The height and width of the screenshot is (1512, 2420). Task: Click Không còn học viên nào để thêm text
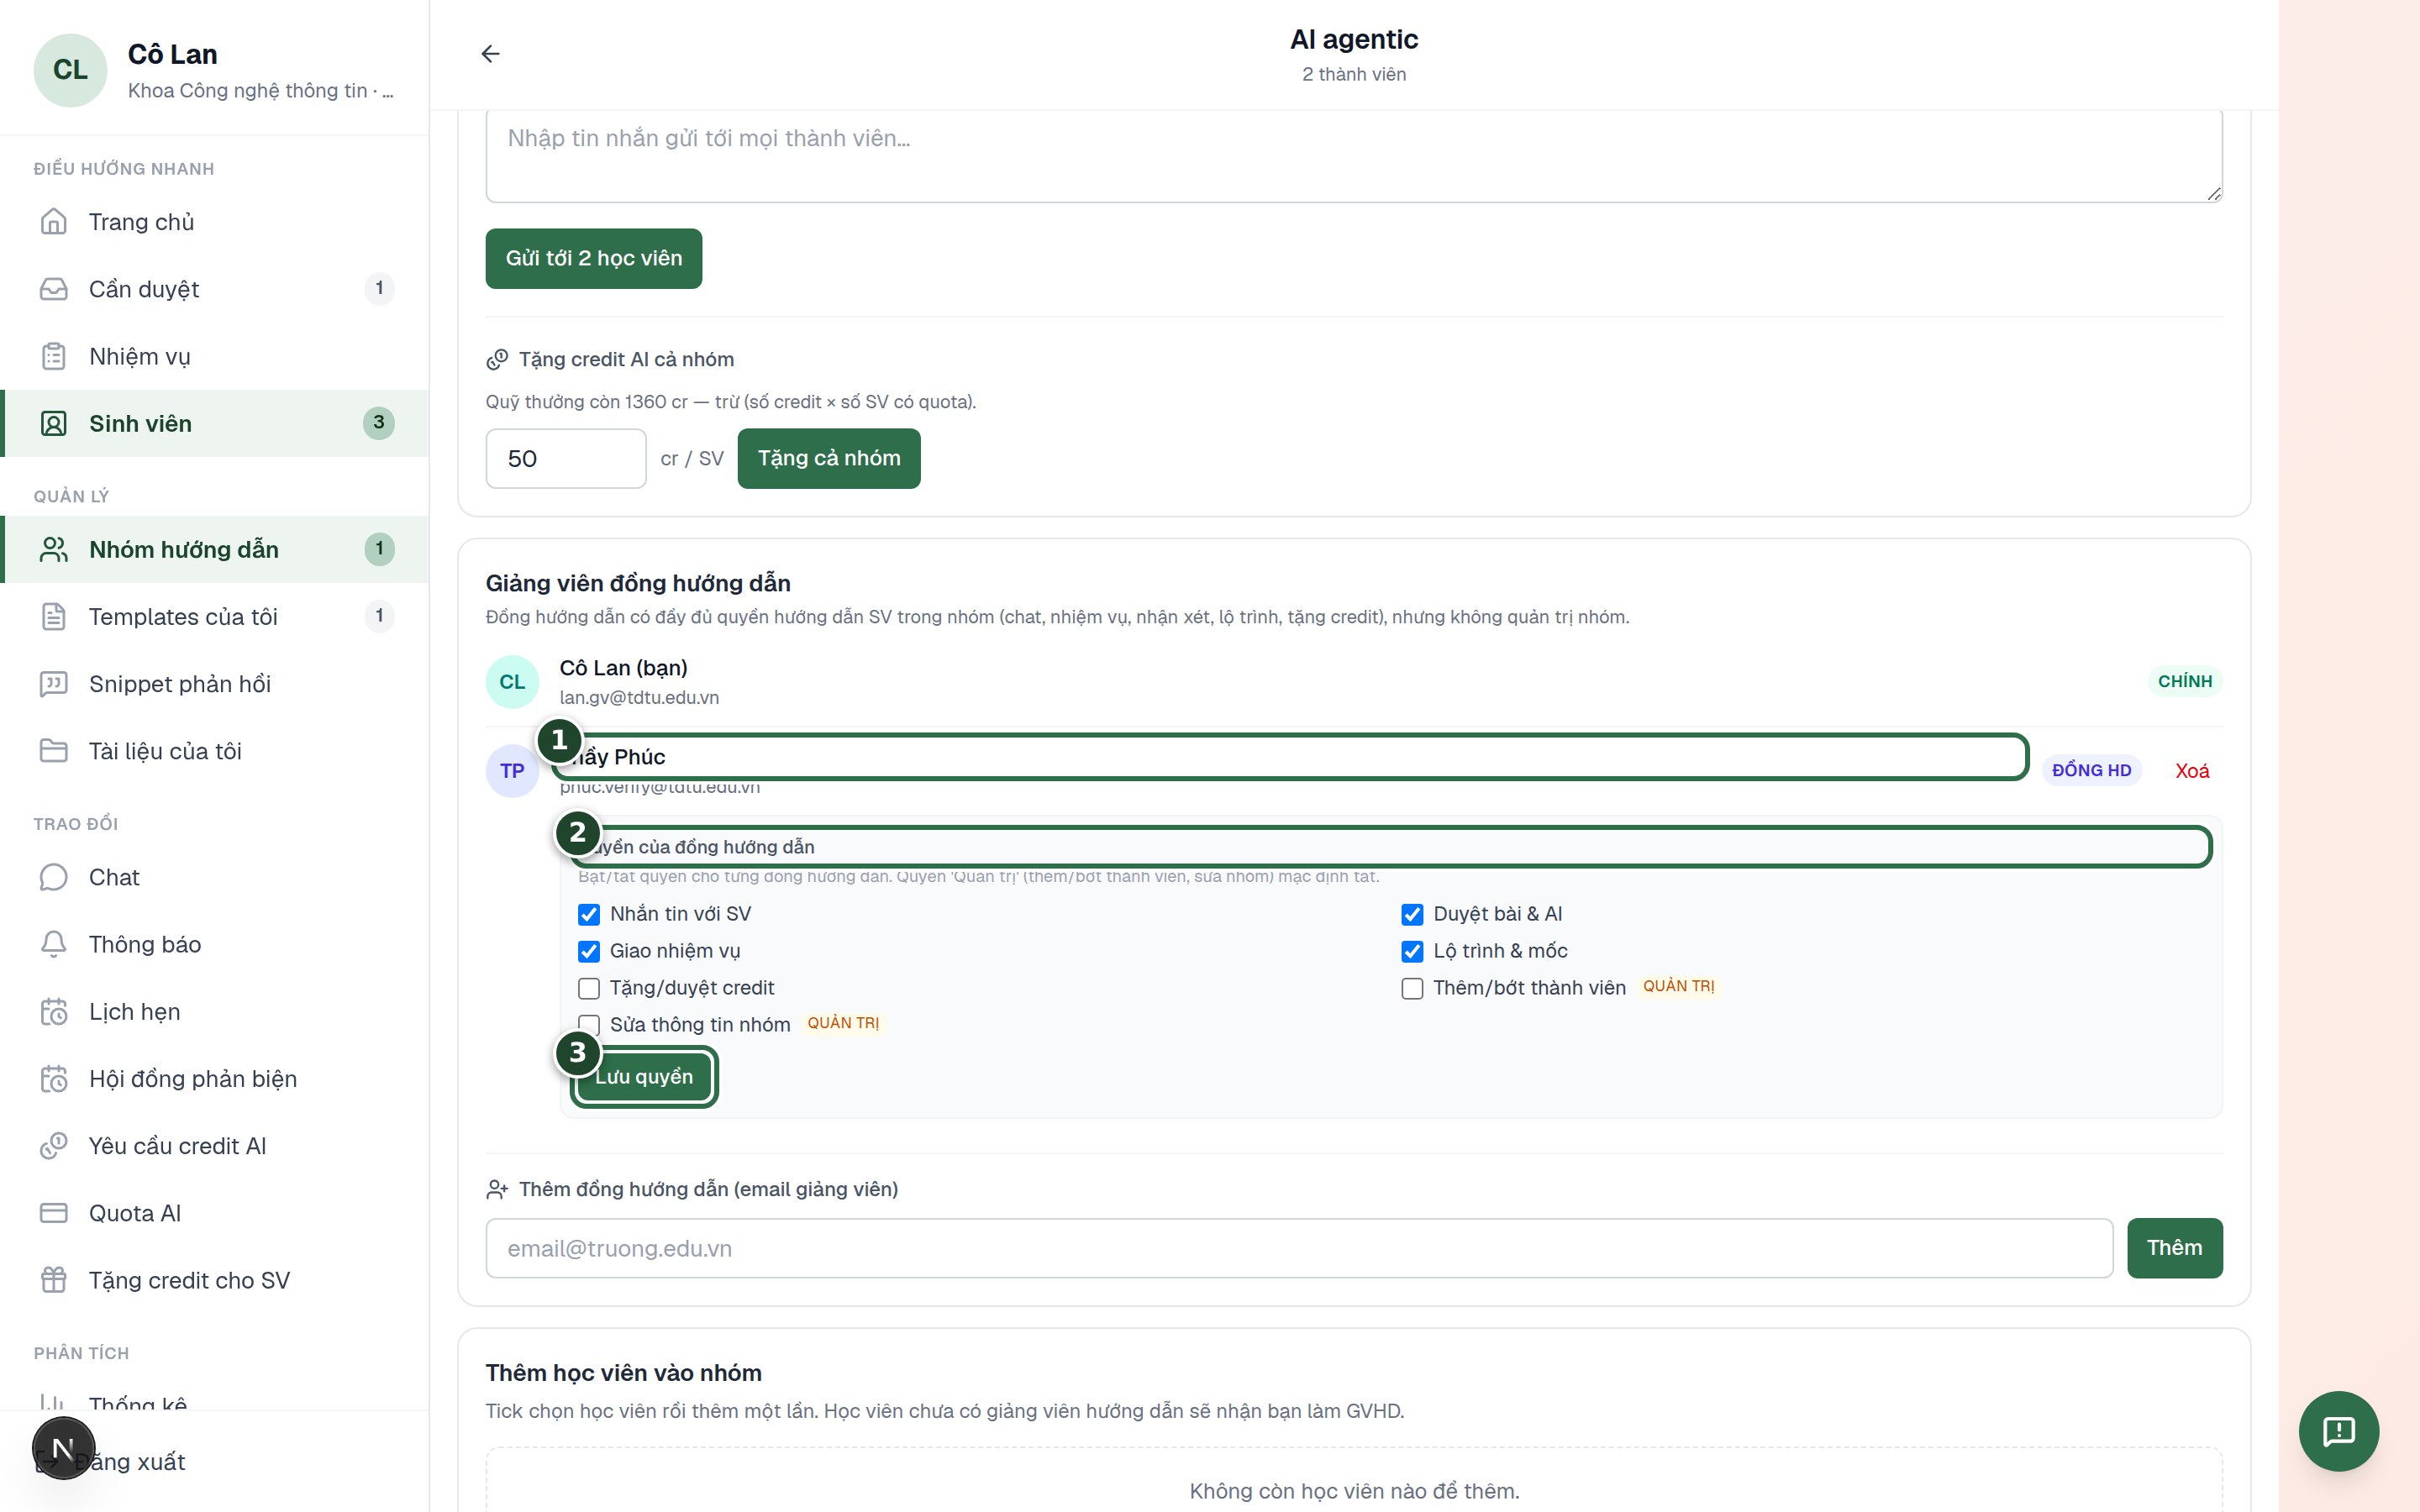point(1354,1491)
